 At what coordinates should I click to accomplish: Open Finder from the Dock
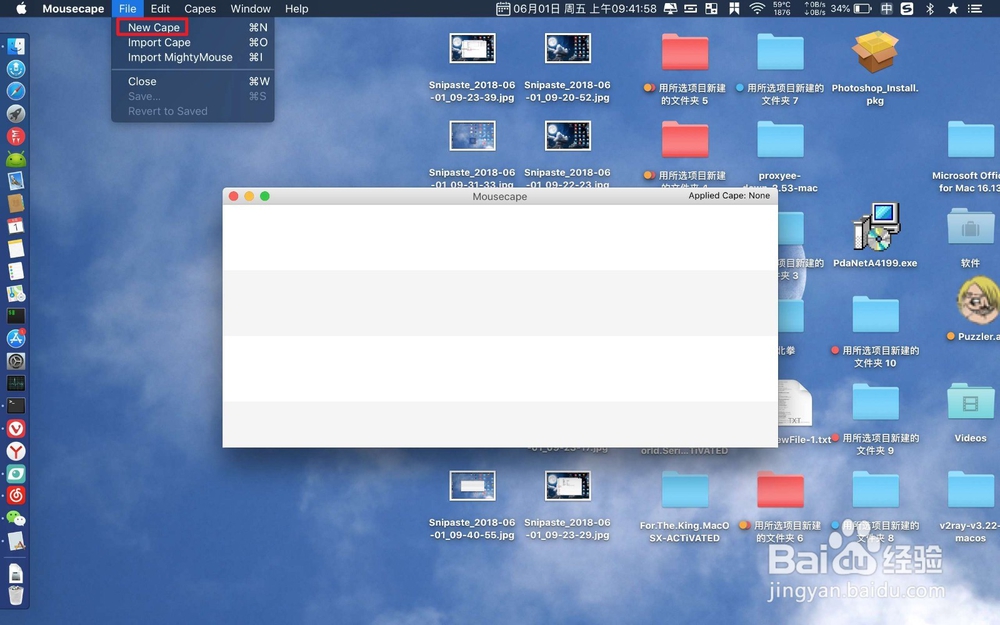16,46
